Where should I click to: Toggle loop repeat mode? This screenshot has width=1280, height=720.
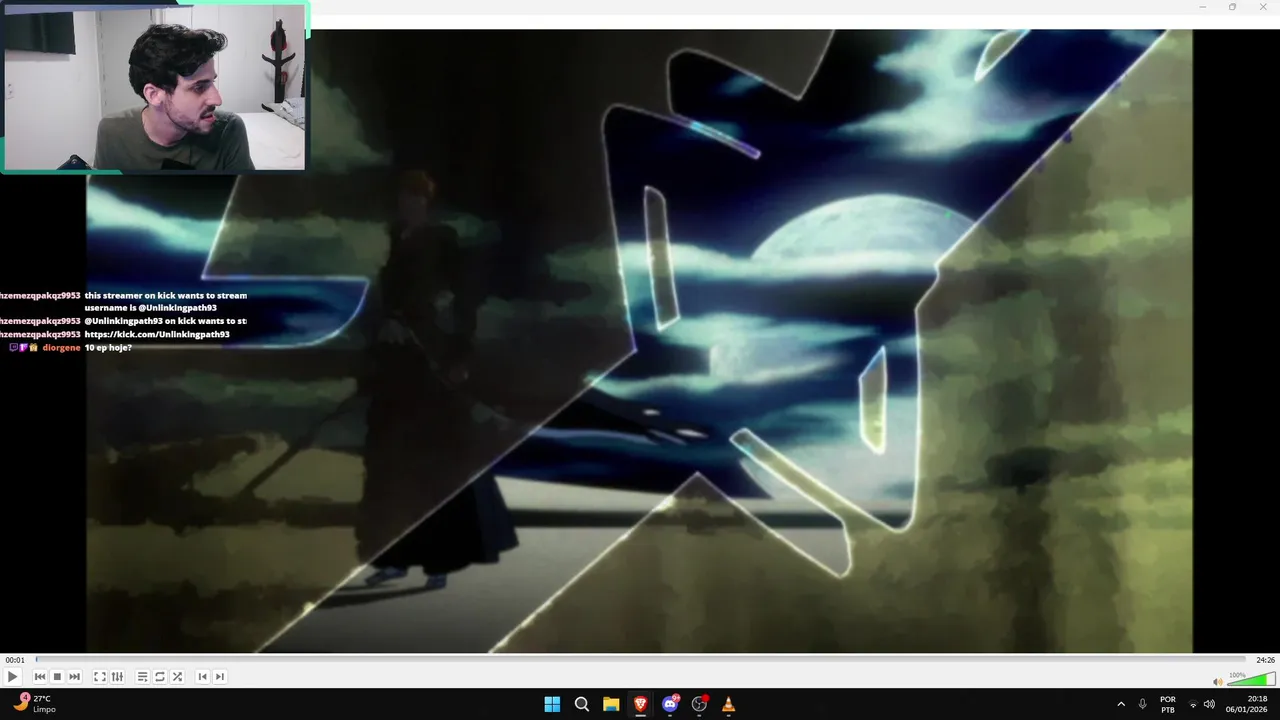pos(159,677)
